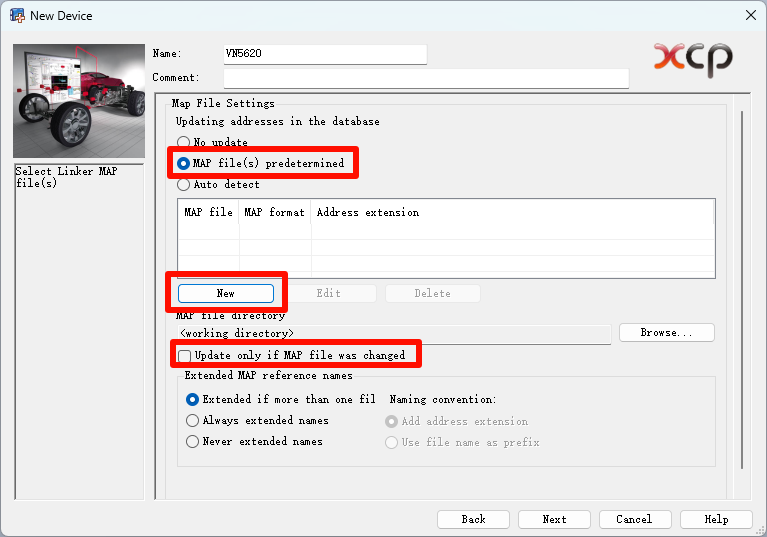Click the Name field containing VN5620
The height and width of the screenshot is (537, 767).
325,55
